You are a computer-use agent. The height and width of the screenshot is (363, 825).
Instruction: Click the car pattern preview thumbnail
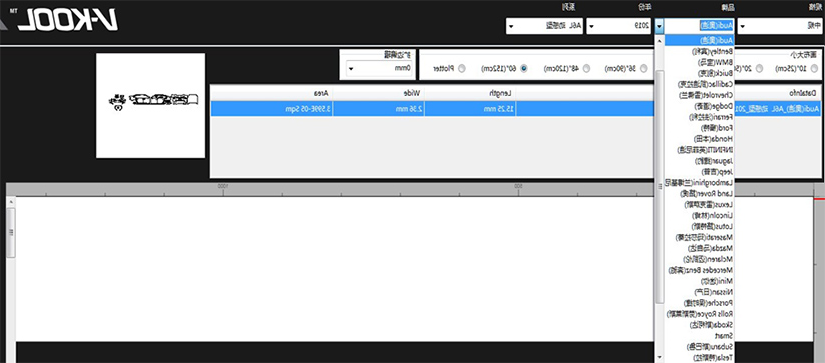coord(150,105)
